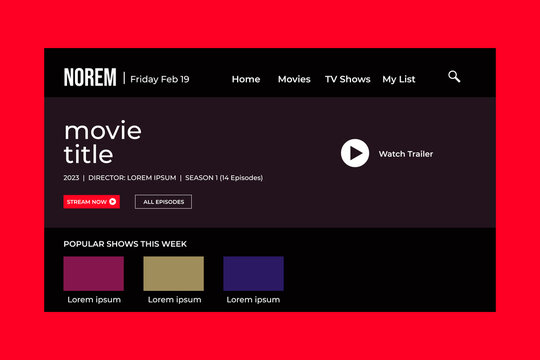Click 'Lorem ipsum' caption under blue thumbnail
This screenshot has width=540, height=360.
pos(253,300)
